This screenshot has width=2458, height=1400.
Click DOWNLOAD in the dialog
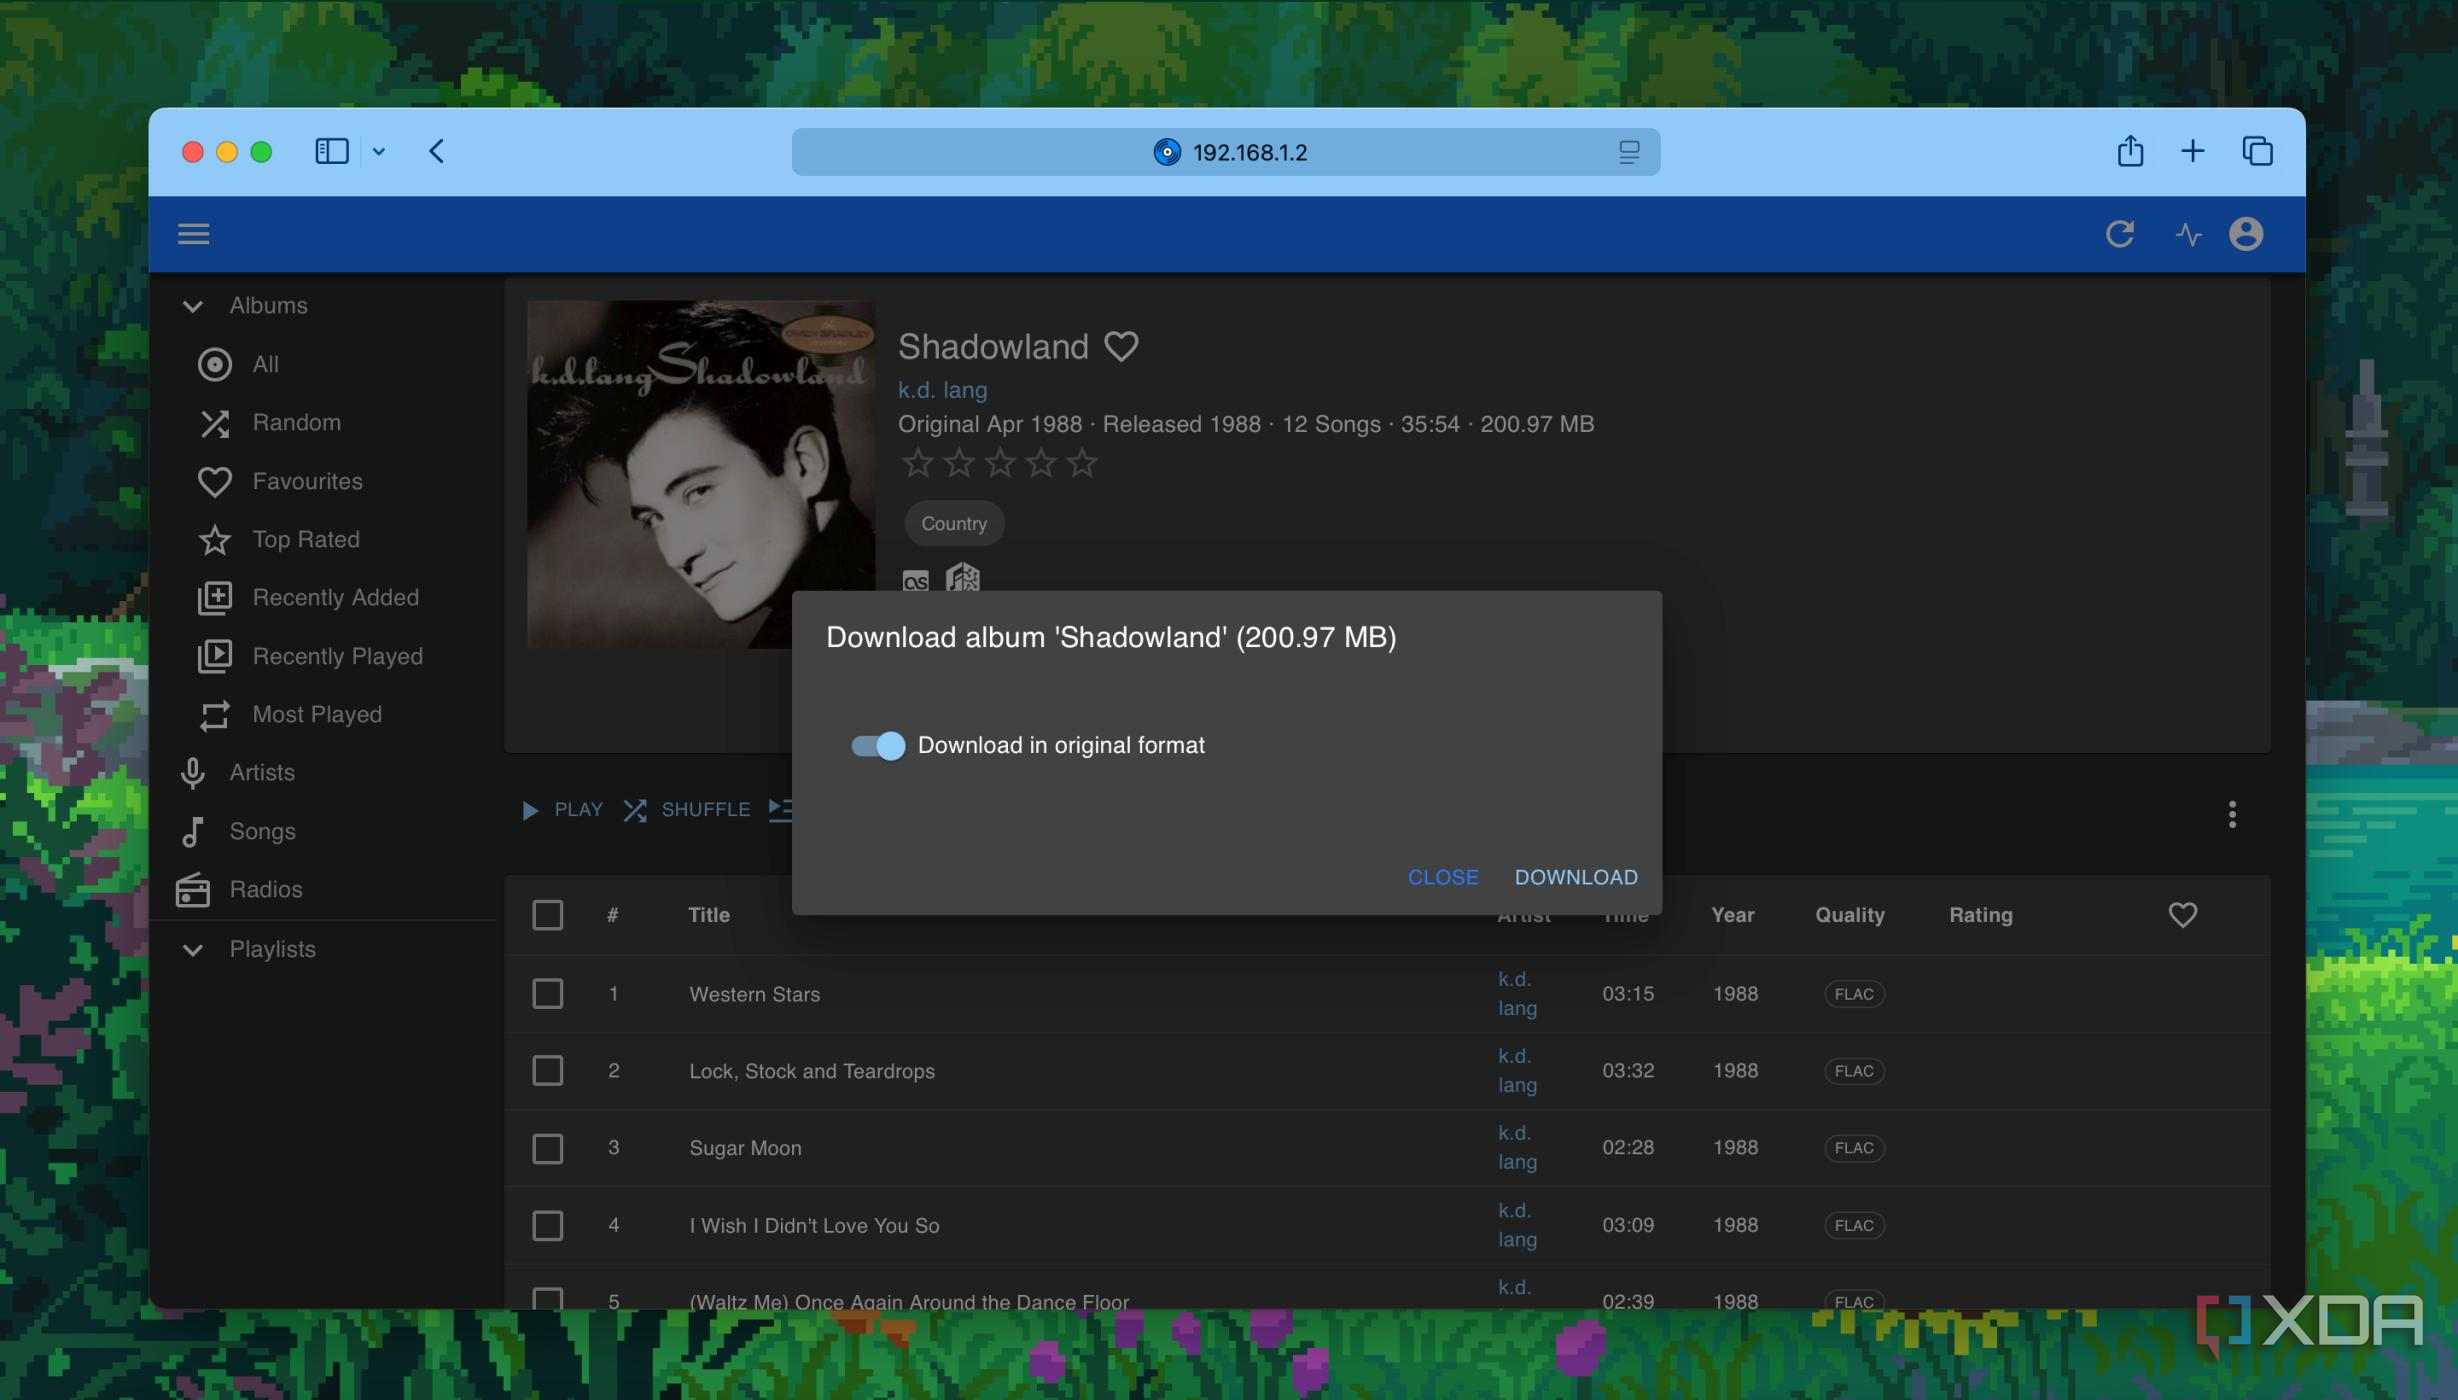click(1576, 877)
